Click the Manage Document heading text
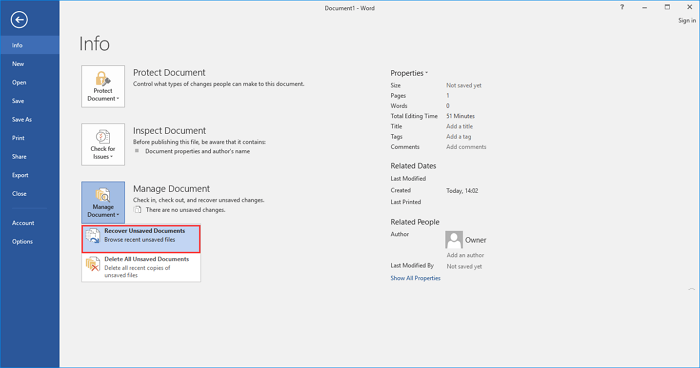Screen dimensions: 700x368 pyautogui.click(x=171, y=188)
